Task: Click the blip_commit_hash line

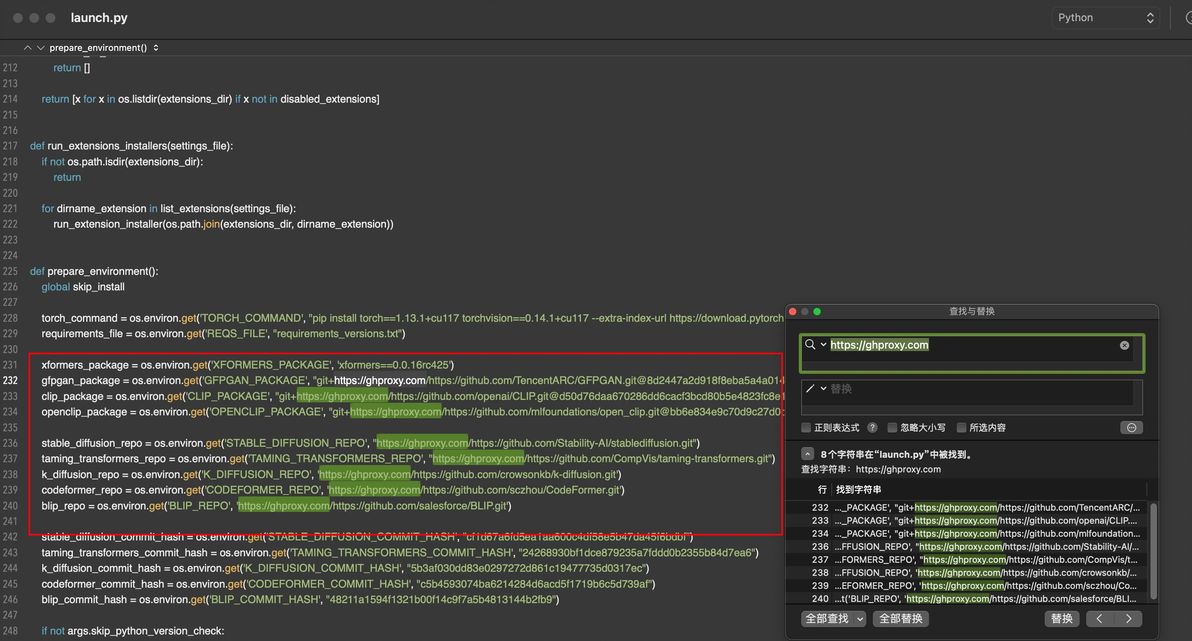Action: [300, 600]
